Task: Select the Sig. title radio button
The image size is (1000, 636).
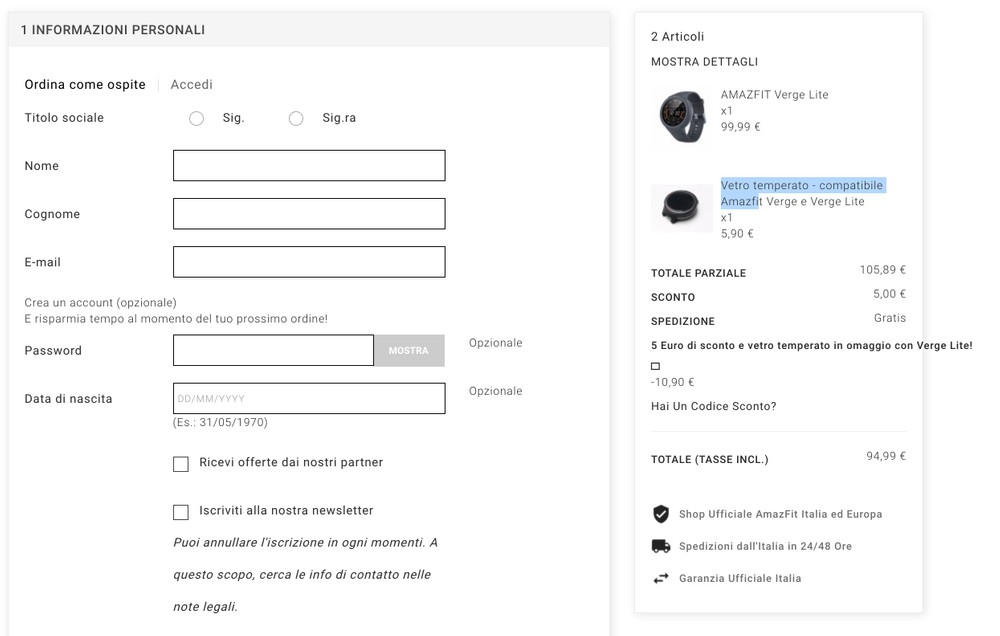Action: point(197,118)
